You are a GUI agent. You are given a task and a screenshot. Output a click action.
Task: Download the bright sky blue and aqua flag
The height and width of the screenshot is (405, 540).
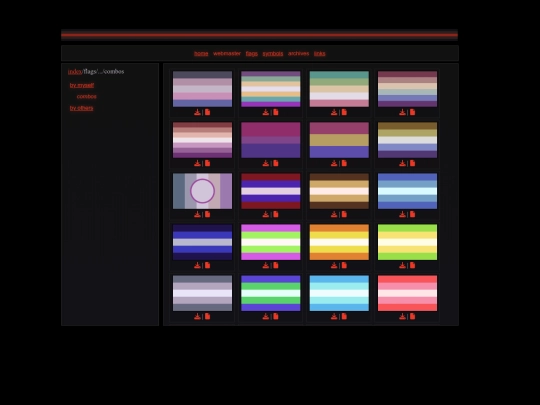[x=334, y=316]
